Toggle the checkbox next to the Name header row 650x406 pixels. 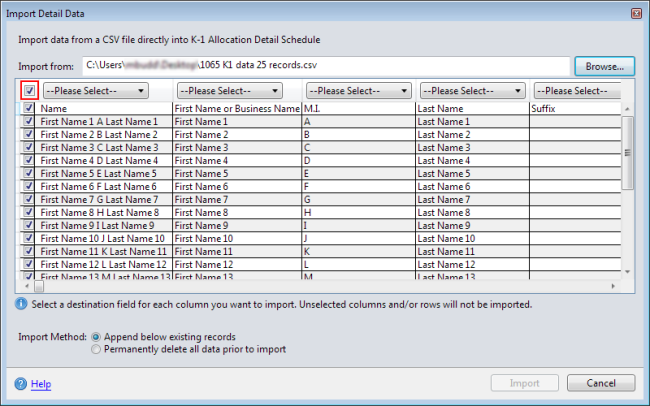coord(29,108)
